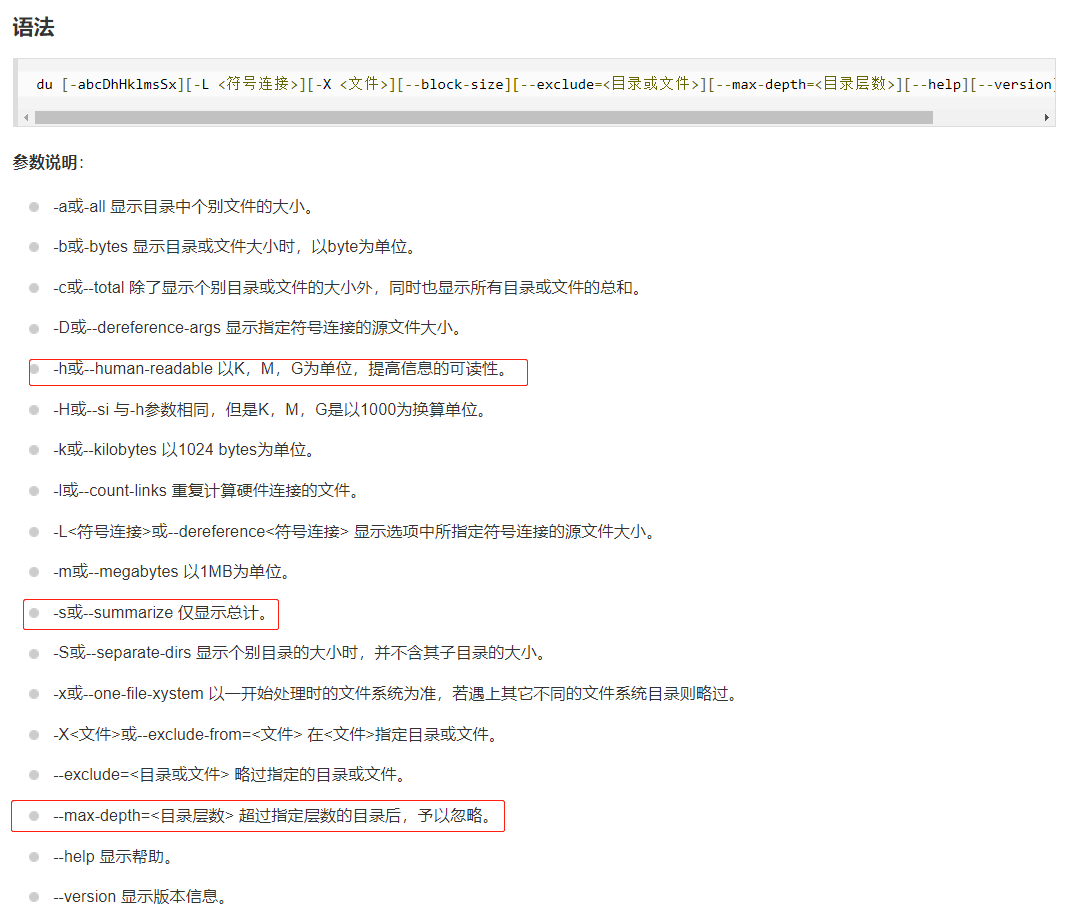The height and width of the screenshot is (911, 1069).
Task: Click the --max-depth=<目录层数> option line
Action: pos(273,816)
